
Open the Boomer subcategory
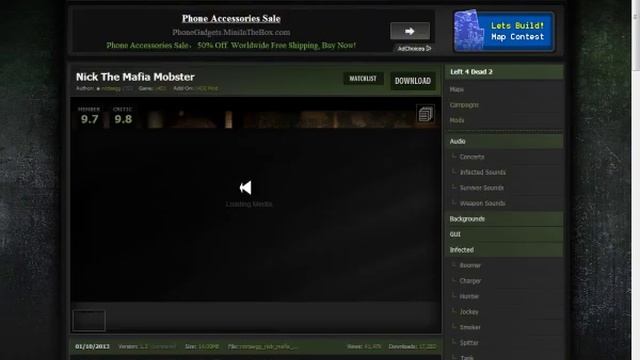pos(470,265)
